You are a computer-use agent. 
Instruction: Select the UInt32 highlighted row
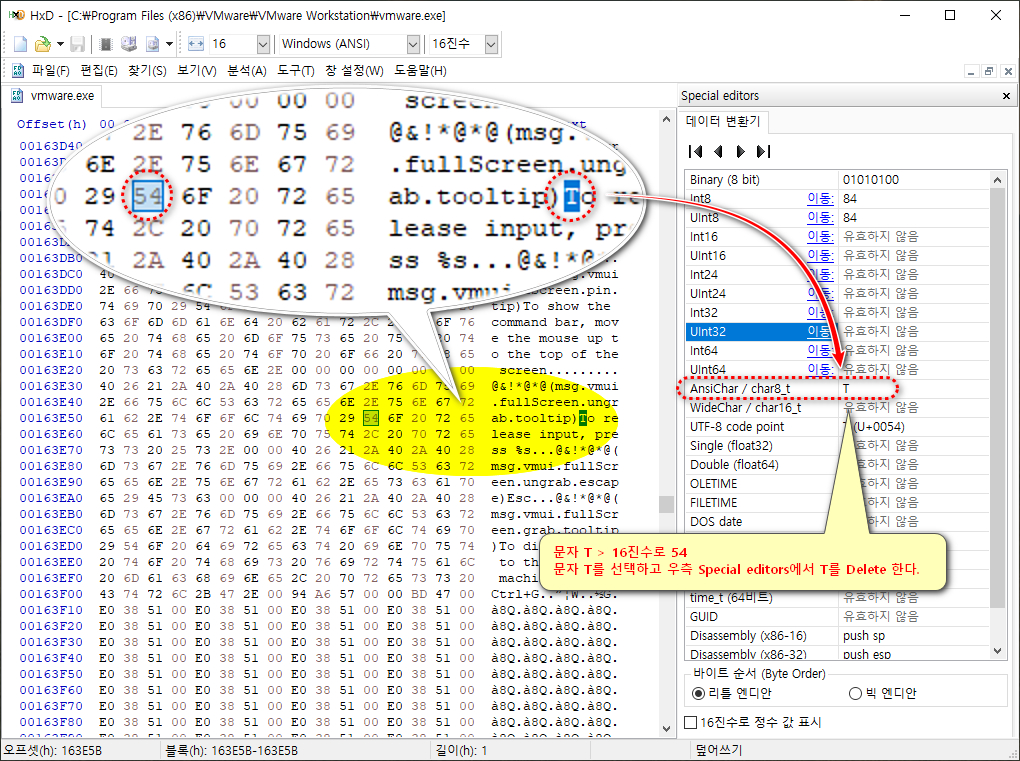tap(837, 332)
